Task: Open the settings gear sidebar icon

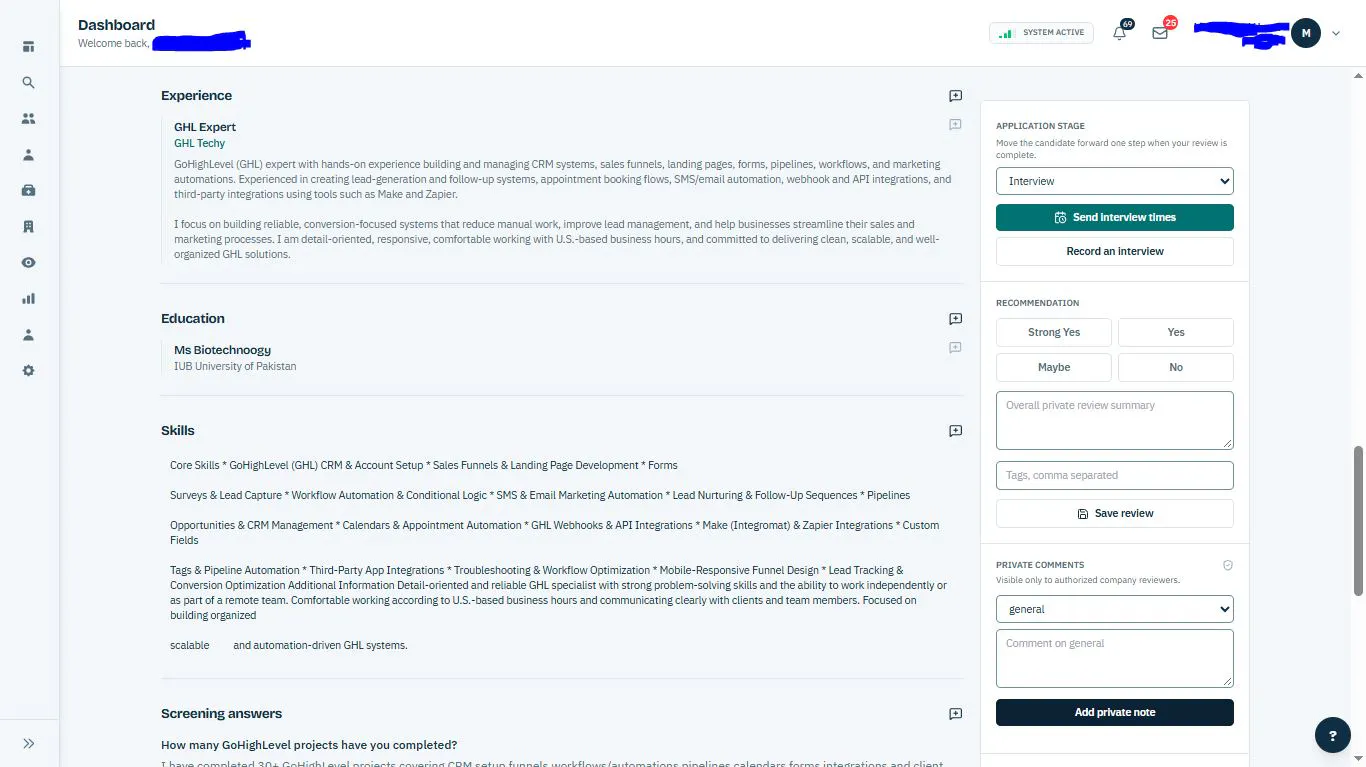Action: tap(28, 370)
